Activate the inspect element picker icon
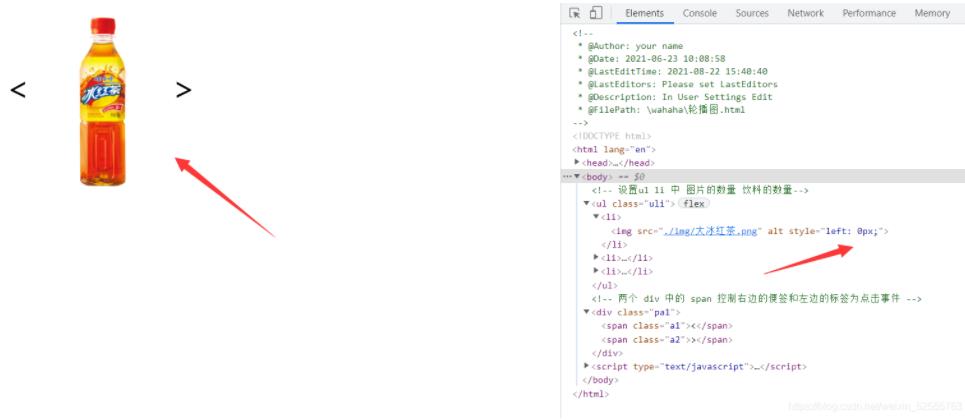The width and height of the screenshot is (965, 420). click(x=575, y=13)
